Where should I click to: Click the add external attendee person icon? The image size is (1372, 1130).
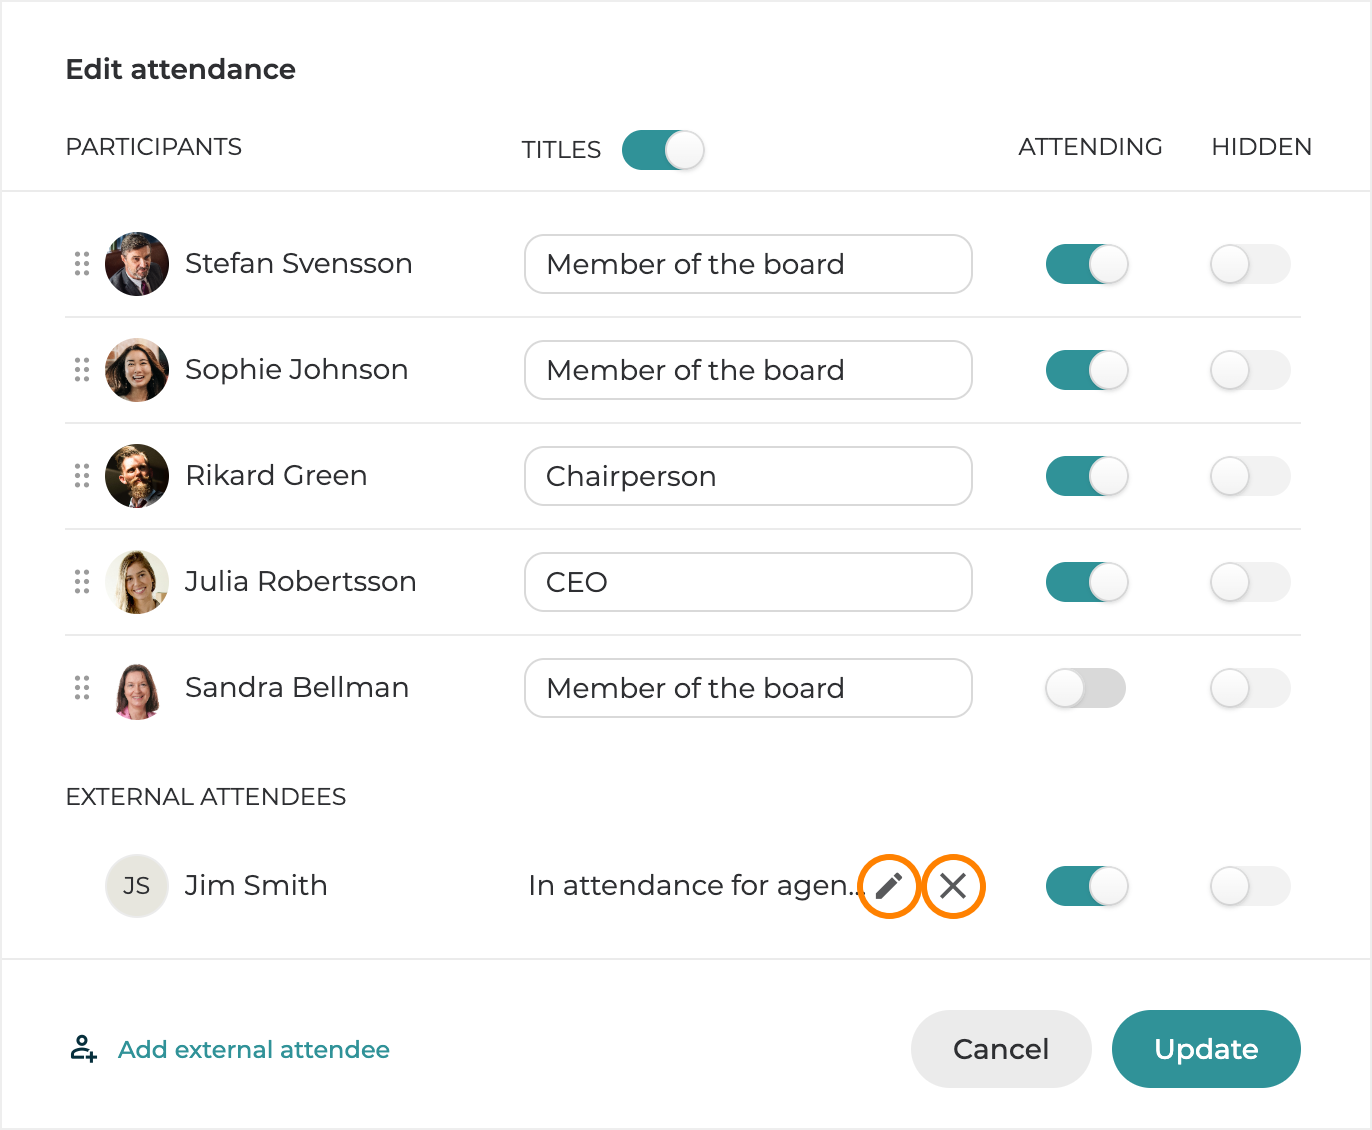[83, 1049]
